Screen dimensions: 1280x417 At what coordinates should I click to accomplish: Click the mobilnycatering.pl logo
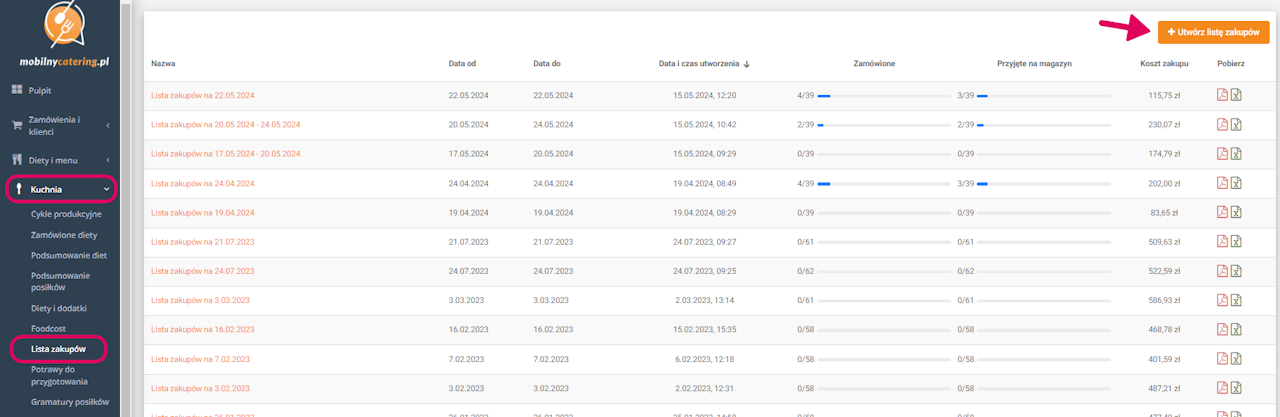point(64,37)
